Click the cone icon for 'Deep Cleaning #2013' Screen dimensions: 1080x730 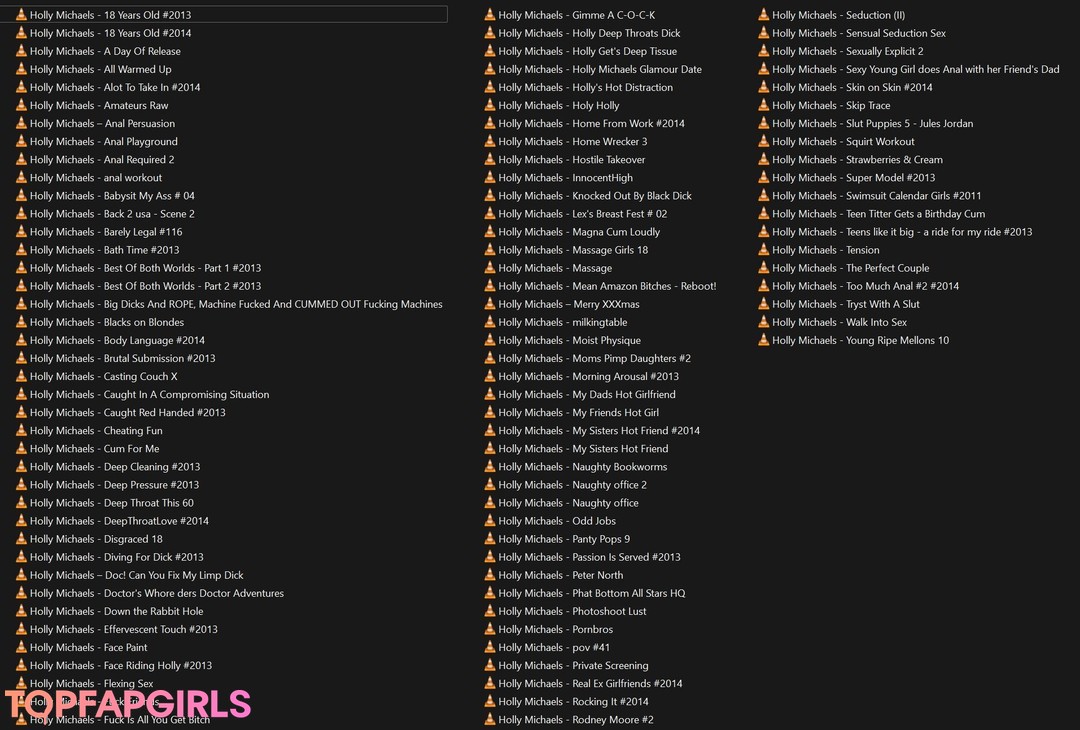(21, 466)
